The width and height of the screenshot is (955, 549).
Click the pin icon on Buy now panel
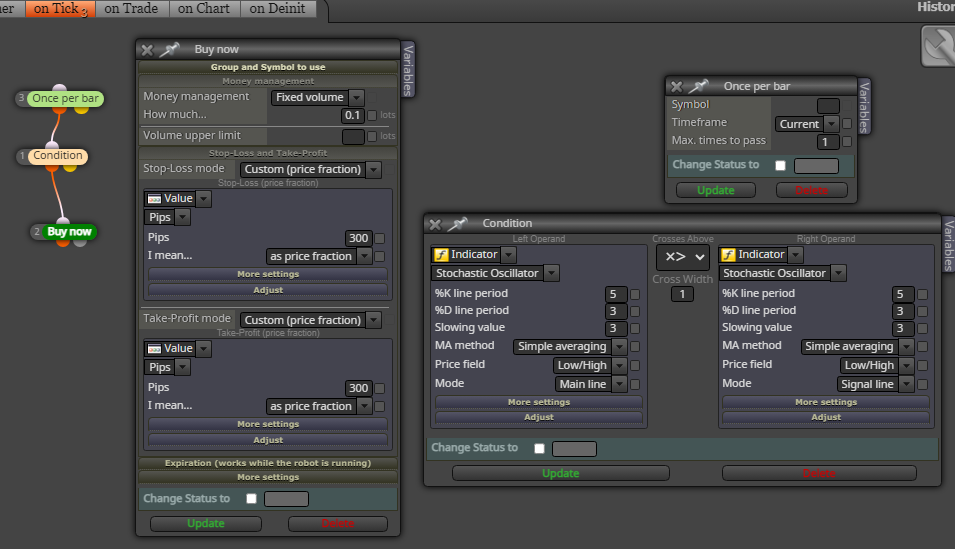click(169, 49)
